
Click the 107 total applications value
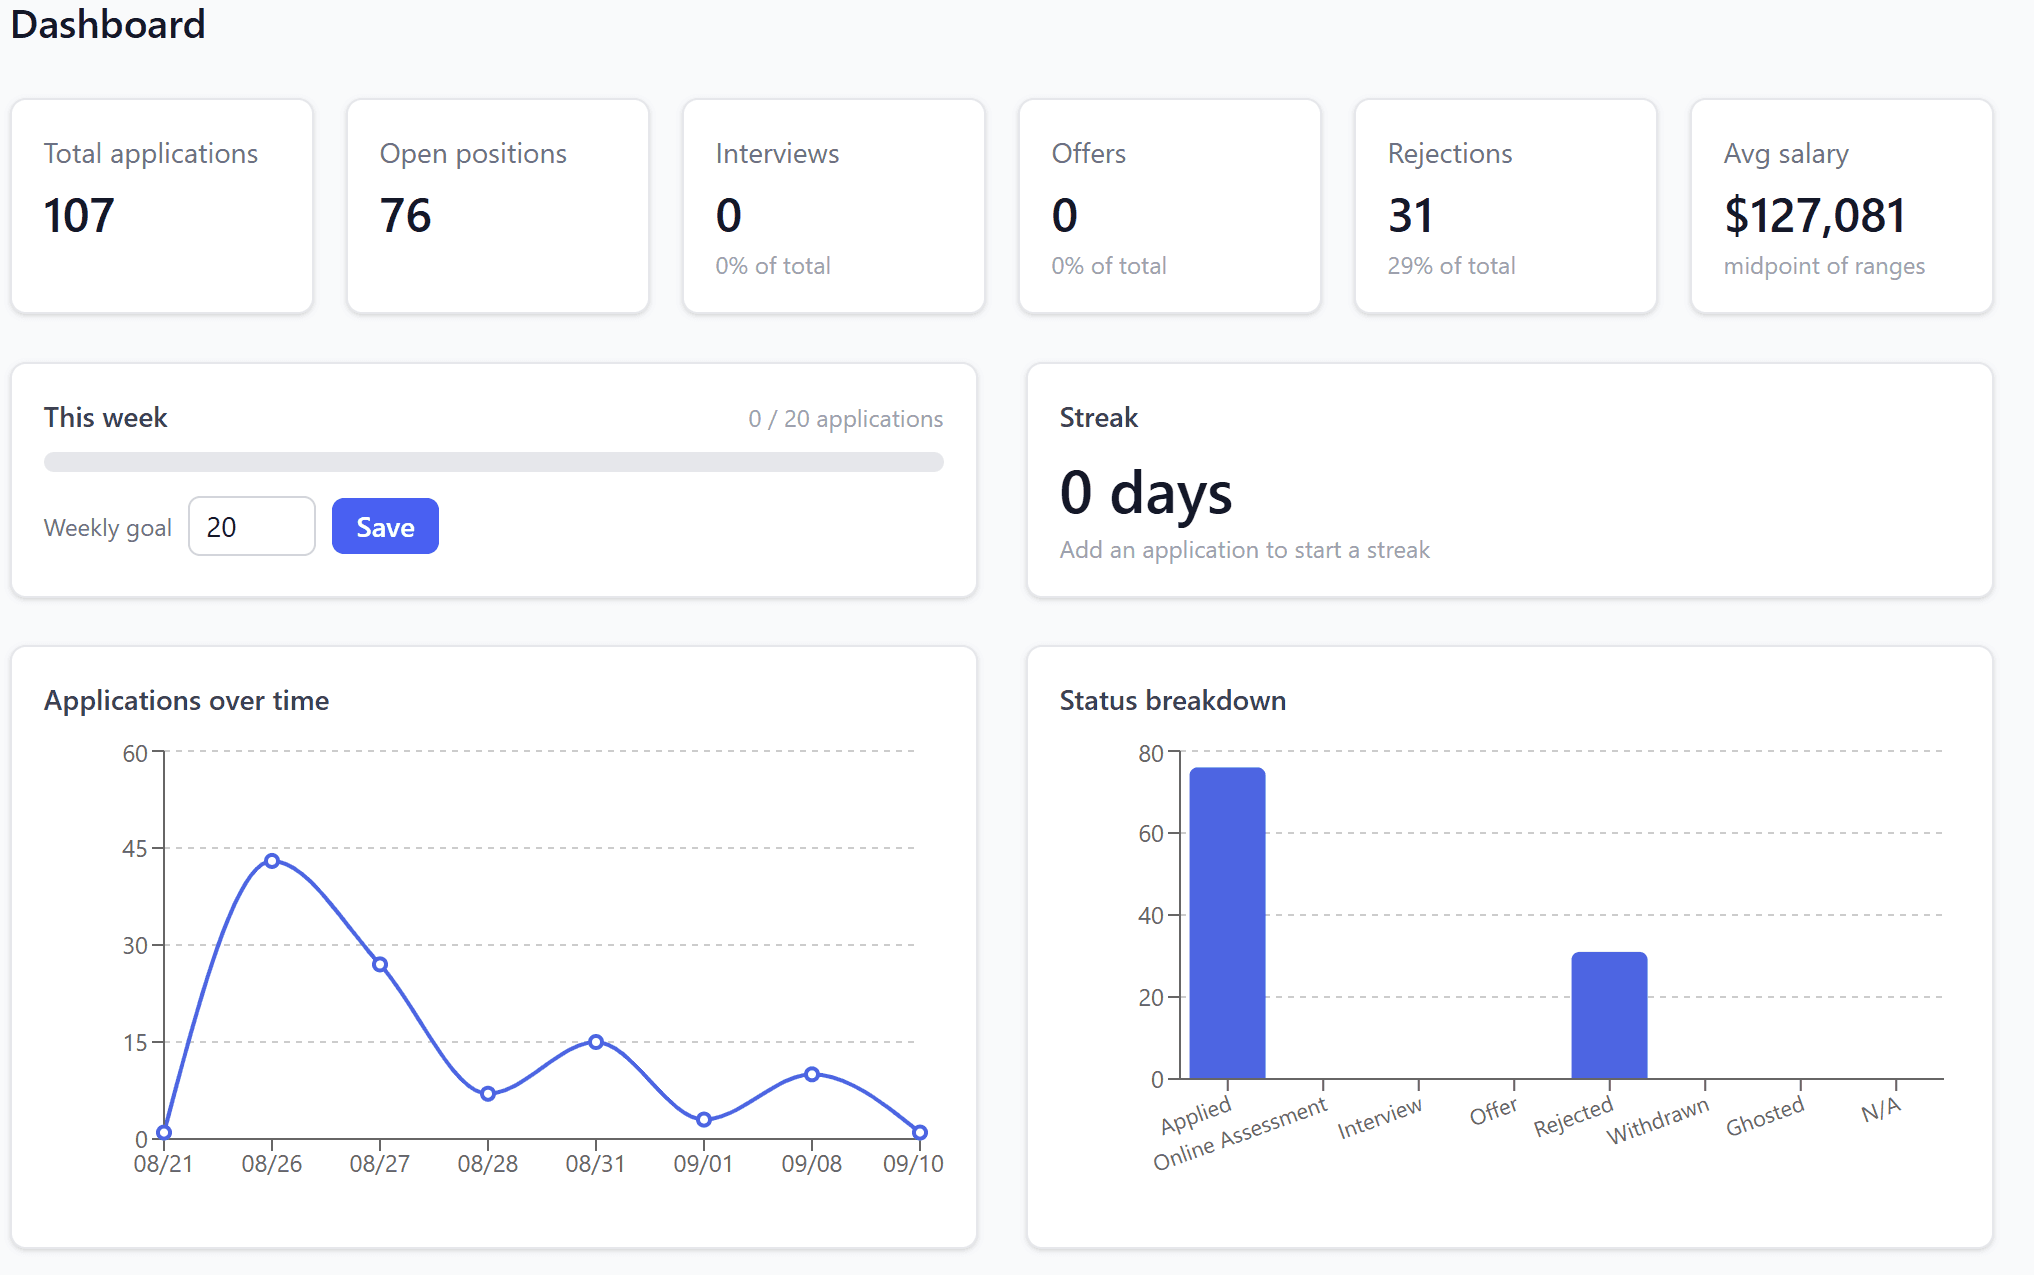(x=79, y=216)
